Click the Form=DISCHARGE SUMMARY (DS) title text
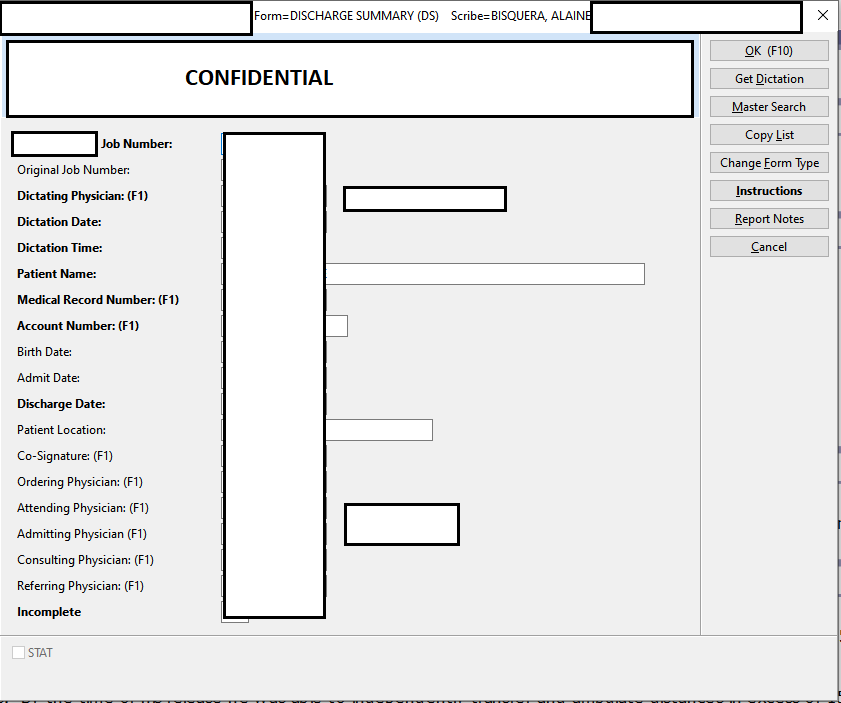The width and height of the screenshot is (841, 703). click(x=346, y=16)
